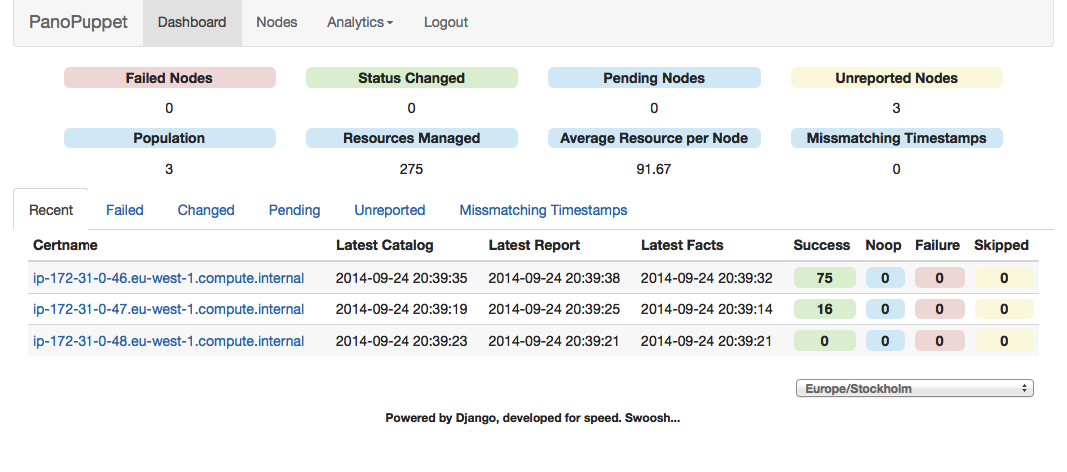Select the Failed Nodes status badge
This screenshot has width=1067, height=472.
[x=169, y=78]
